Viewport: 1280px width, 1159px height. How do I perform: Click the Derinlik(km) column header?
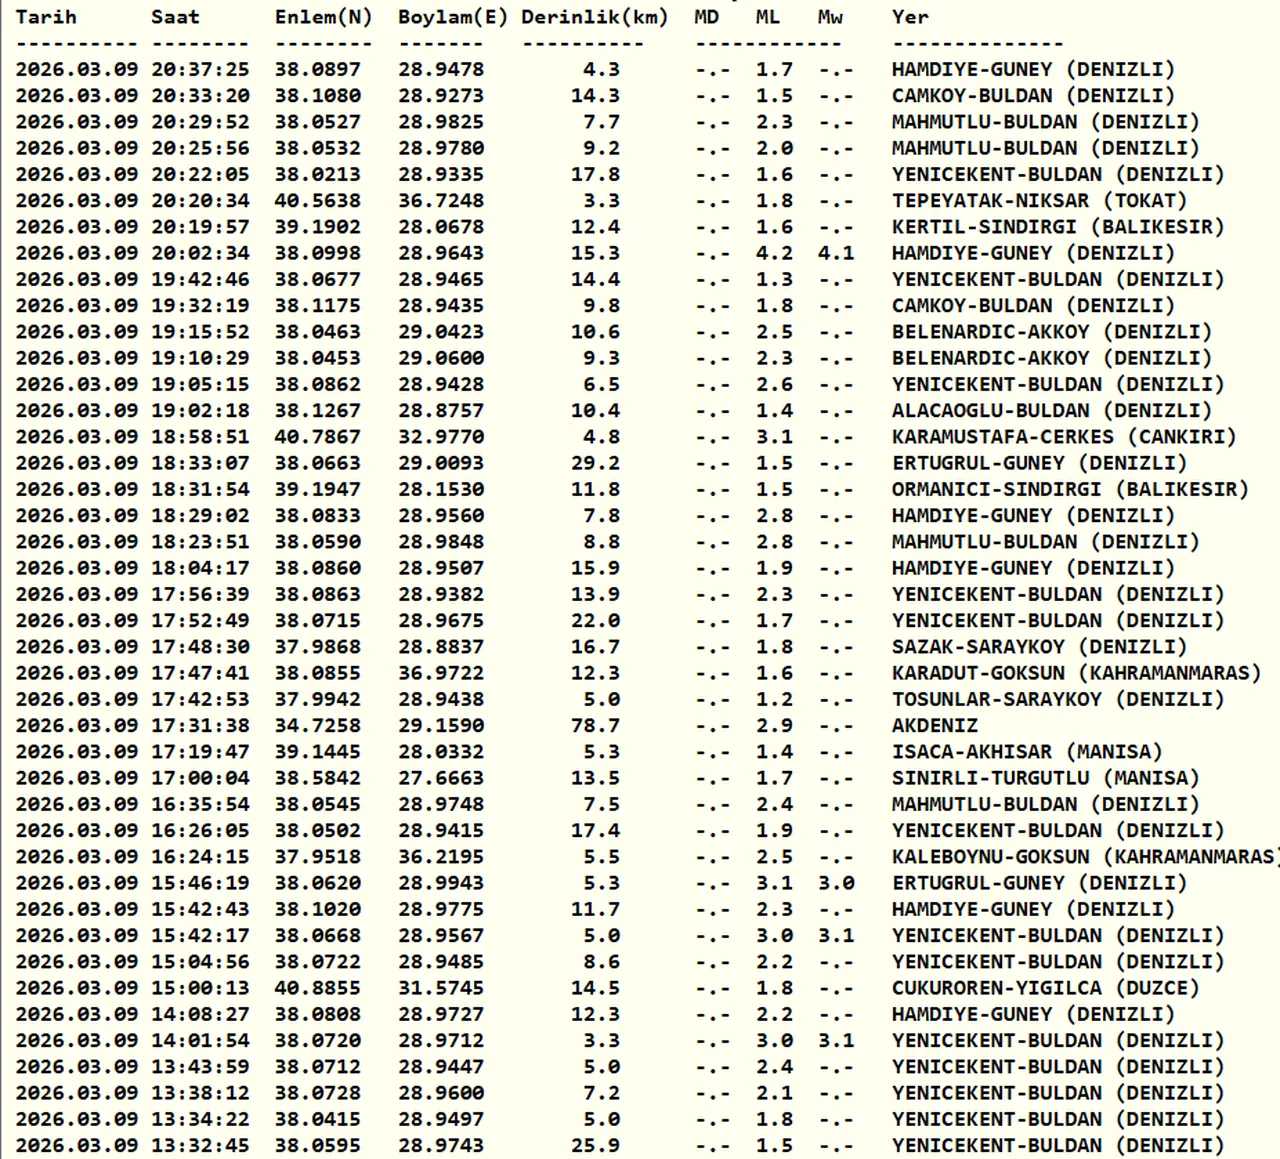(595, 17)
